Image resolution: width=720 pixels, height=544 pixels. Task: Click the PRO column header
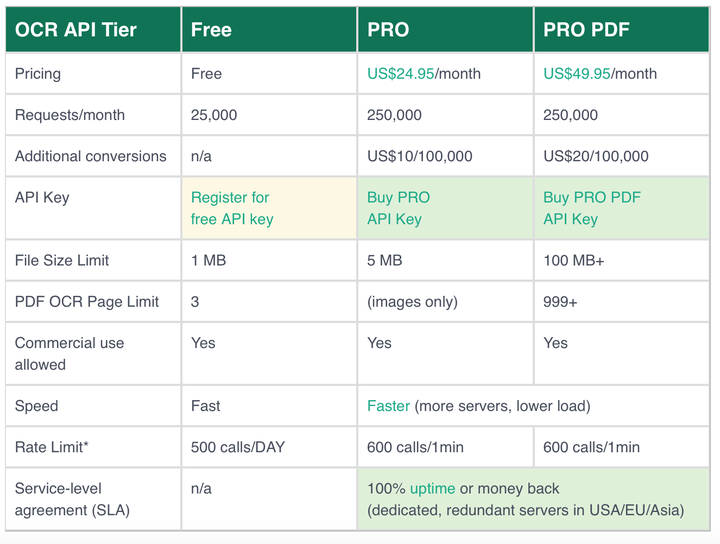(388, 29)
